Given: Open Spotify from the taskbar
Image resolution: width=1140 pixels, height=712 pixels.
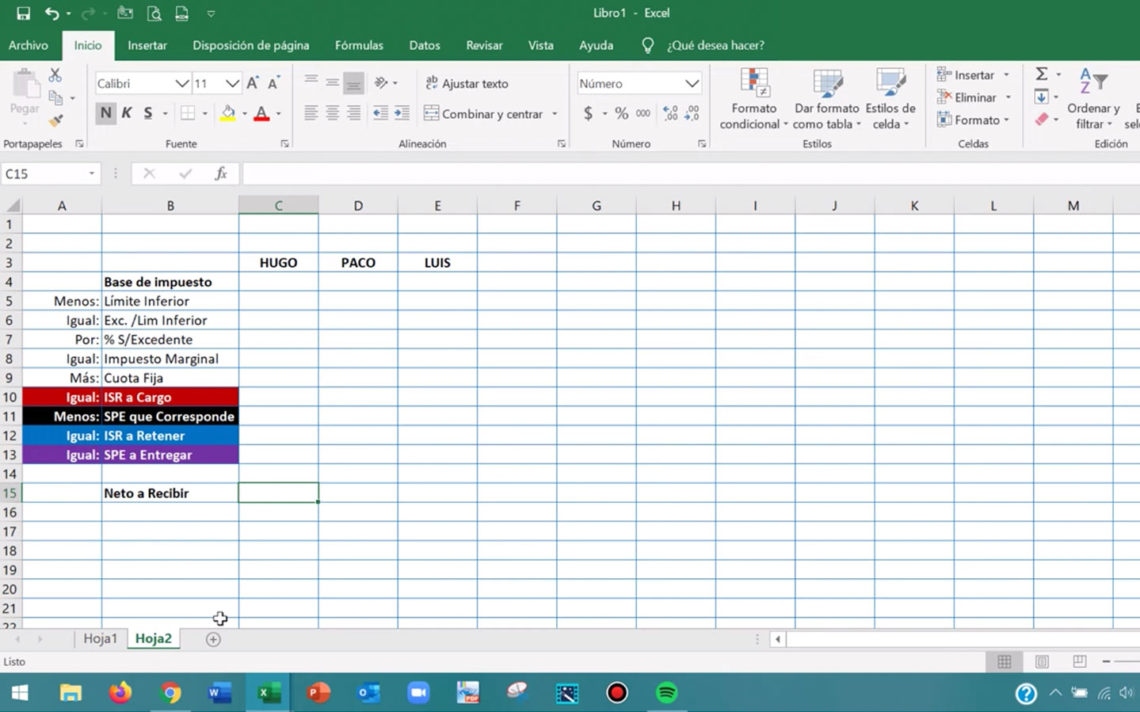Looking at the screenshot, I should [x=666, y=692].
